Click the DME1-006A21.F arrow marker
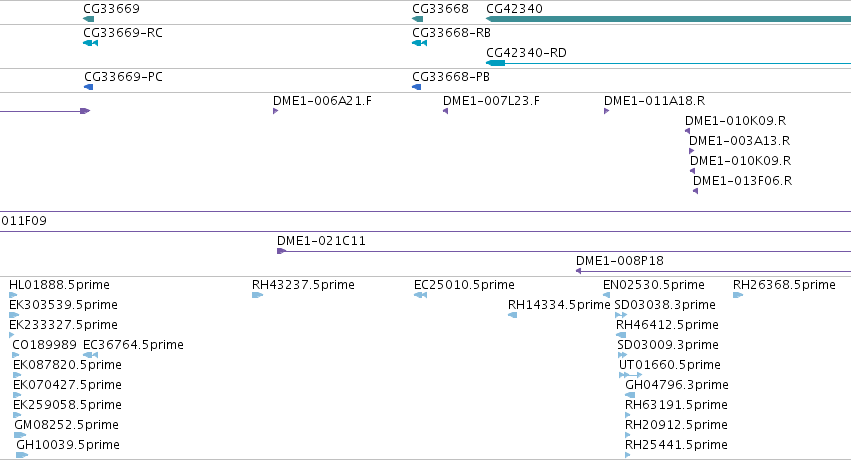The image size is (851, 460). pos(276,111)
